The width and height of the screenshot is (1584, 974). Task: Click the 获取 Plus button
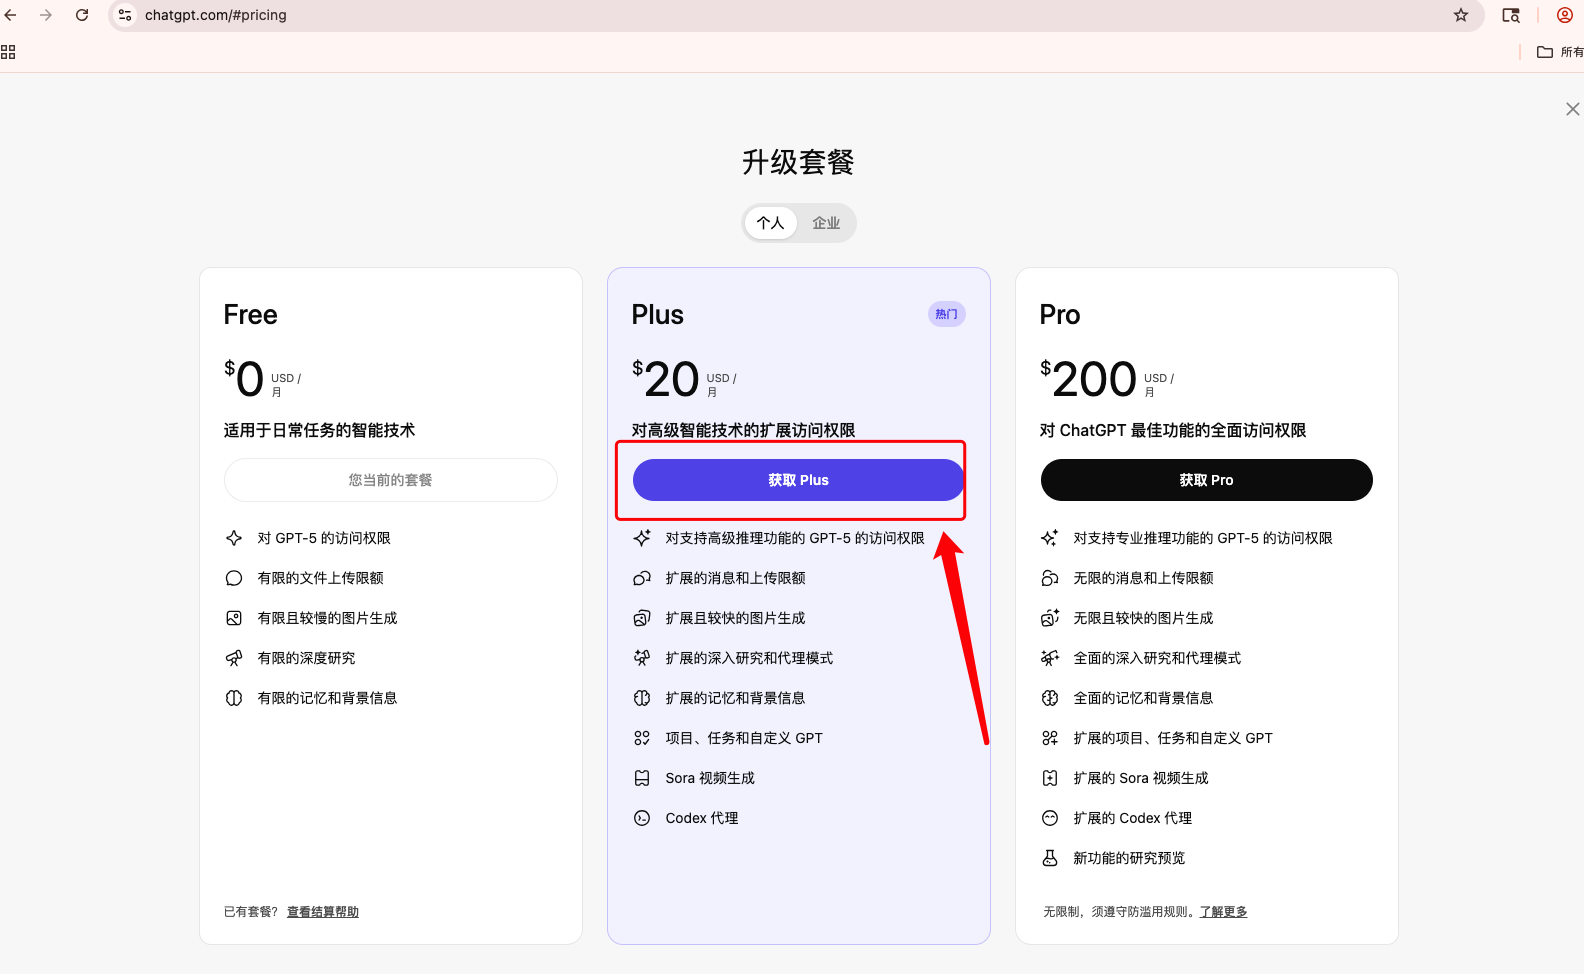798,480
